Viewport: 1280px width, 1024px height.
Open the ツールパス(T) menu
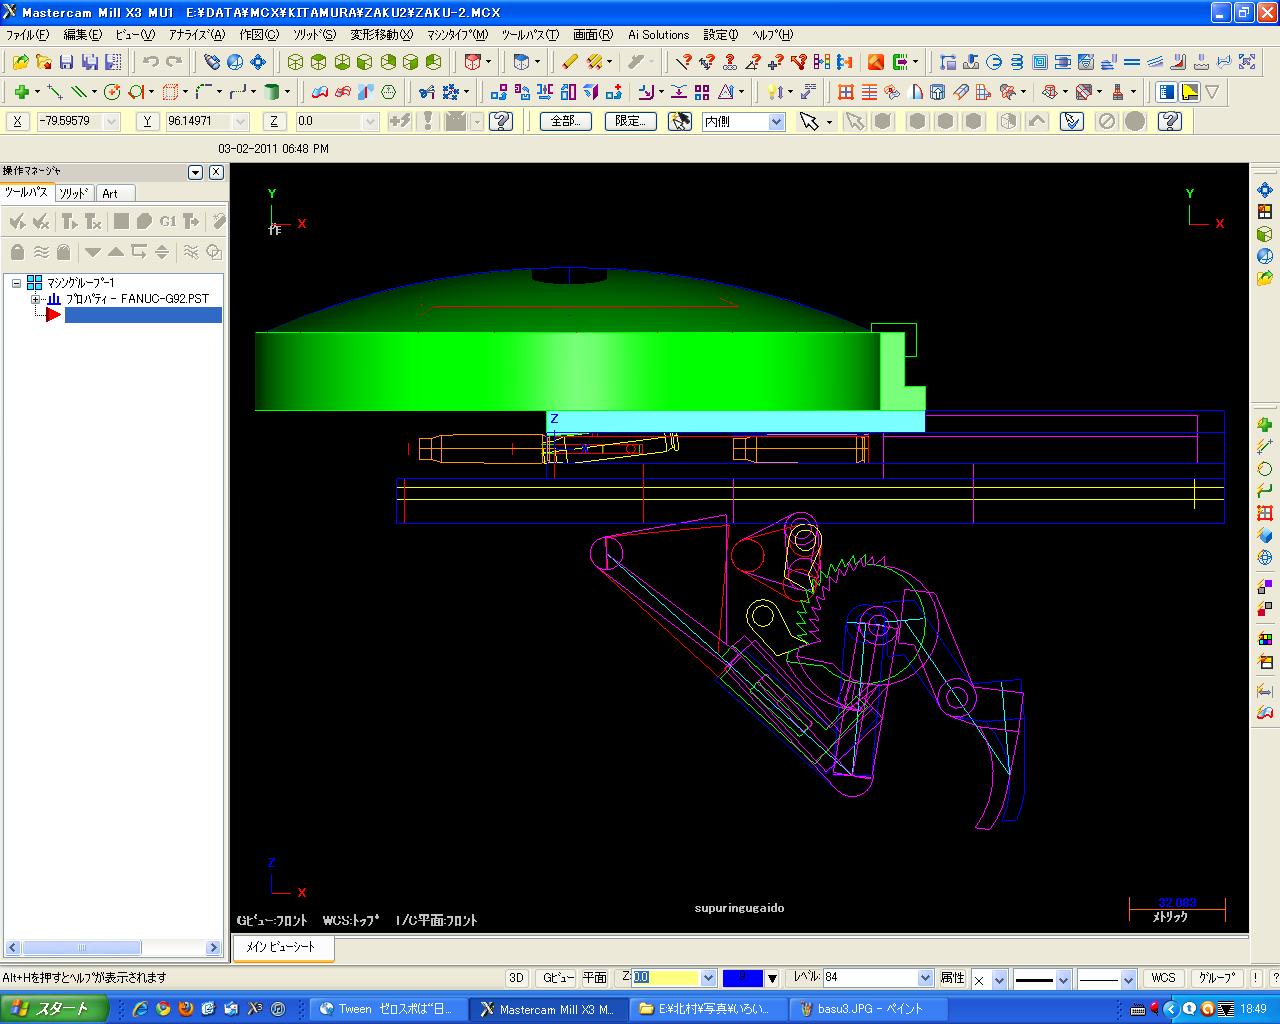[530, 35]
